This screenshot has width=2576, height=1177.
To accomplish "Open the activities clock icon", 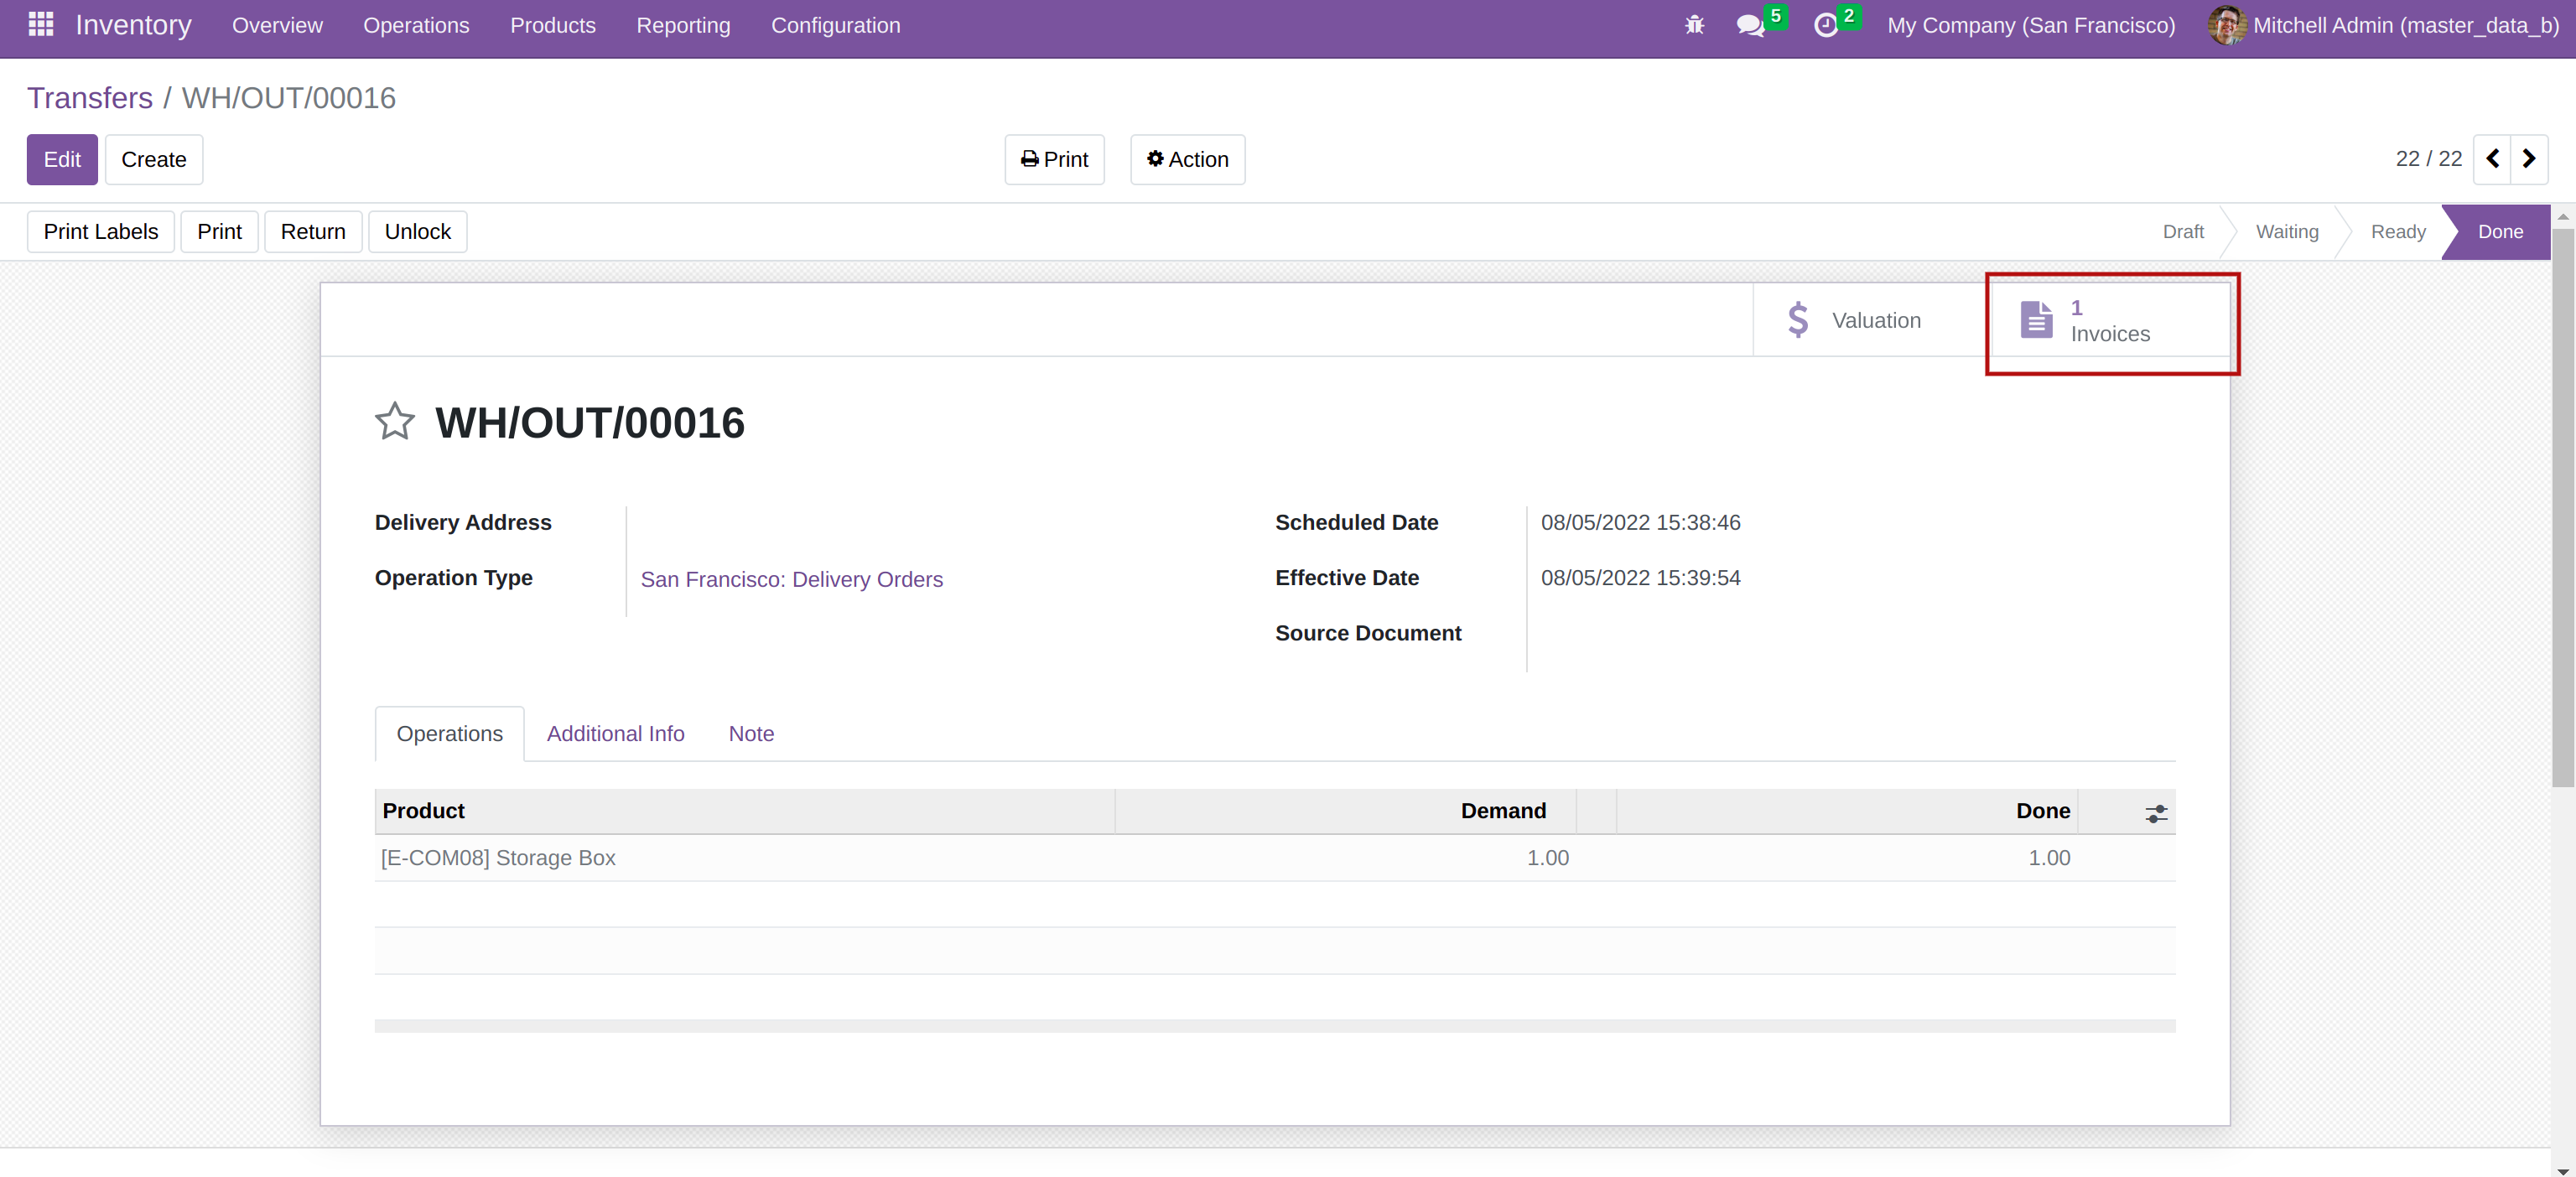I will (1825, 25).
